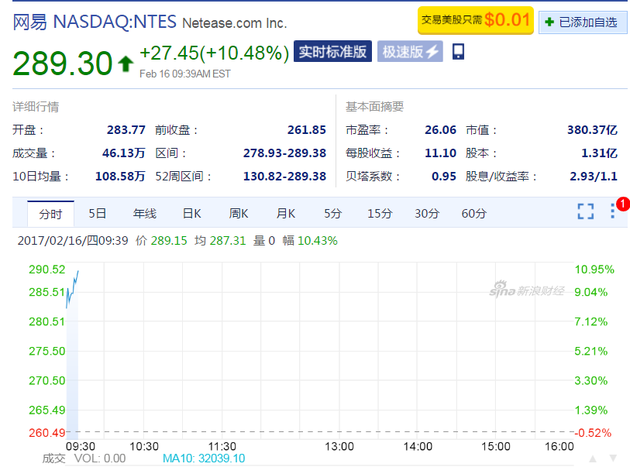Click the 实时标准版 button

tap(333, 51)
